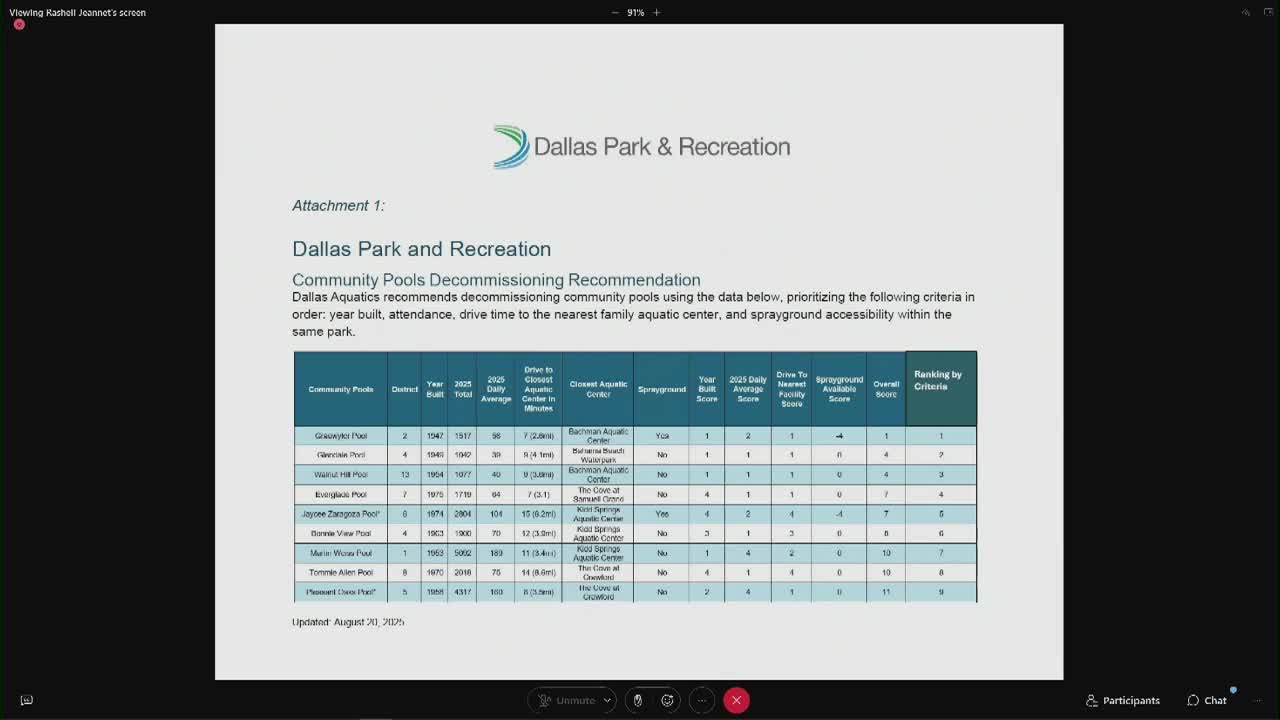
Task: Toggle closed captions icon at bottom left
Action: pyautogui.click(x=27, y=700)
